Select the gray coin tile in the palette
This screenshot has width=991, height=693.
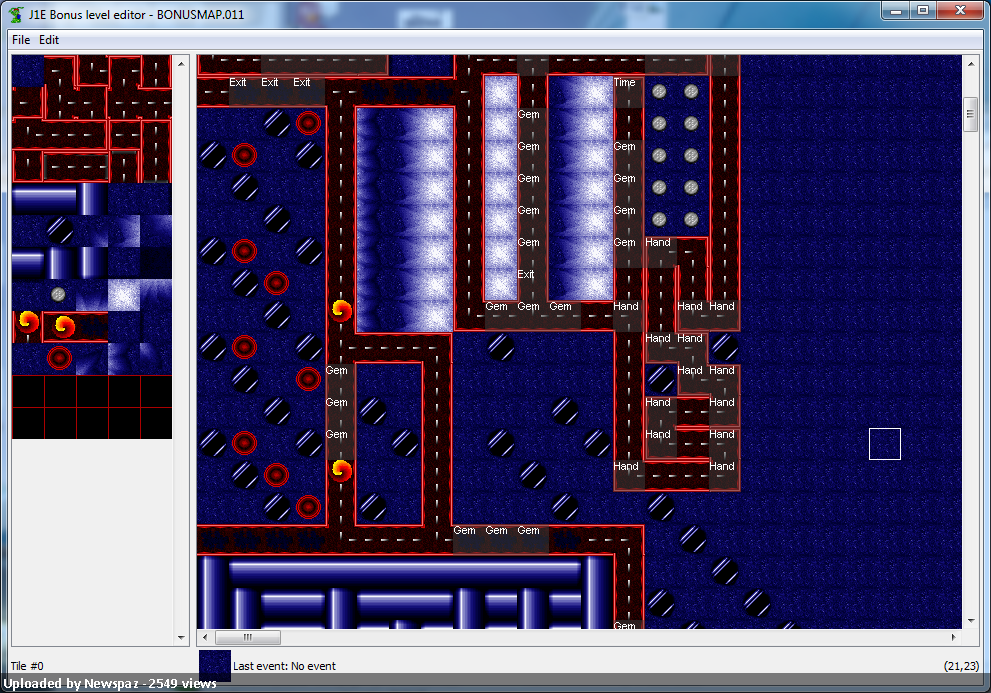[59, 294]
